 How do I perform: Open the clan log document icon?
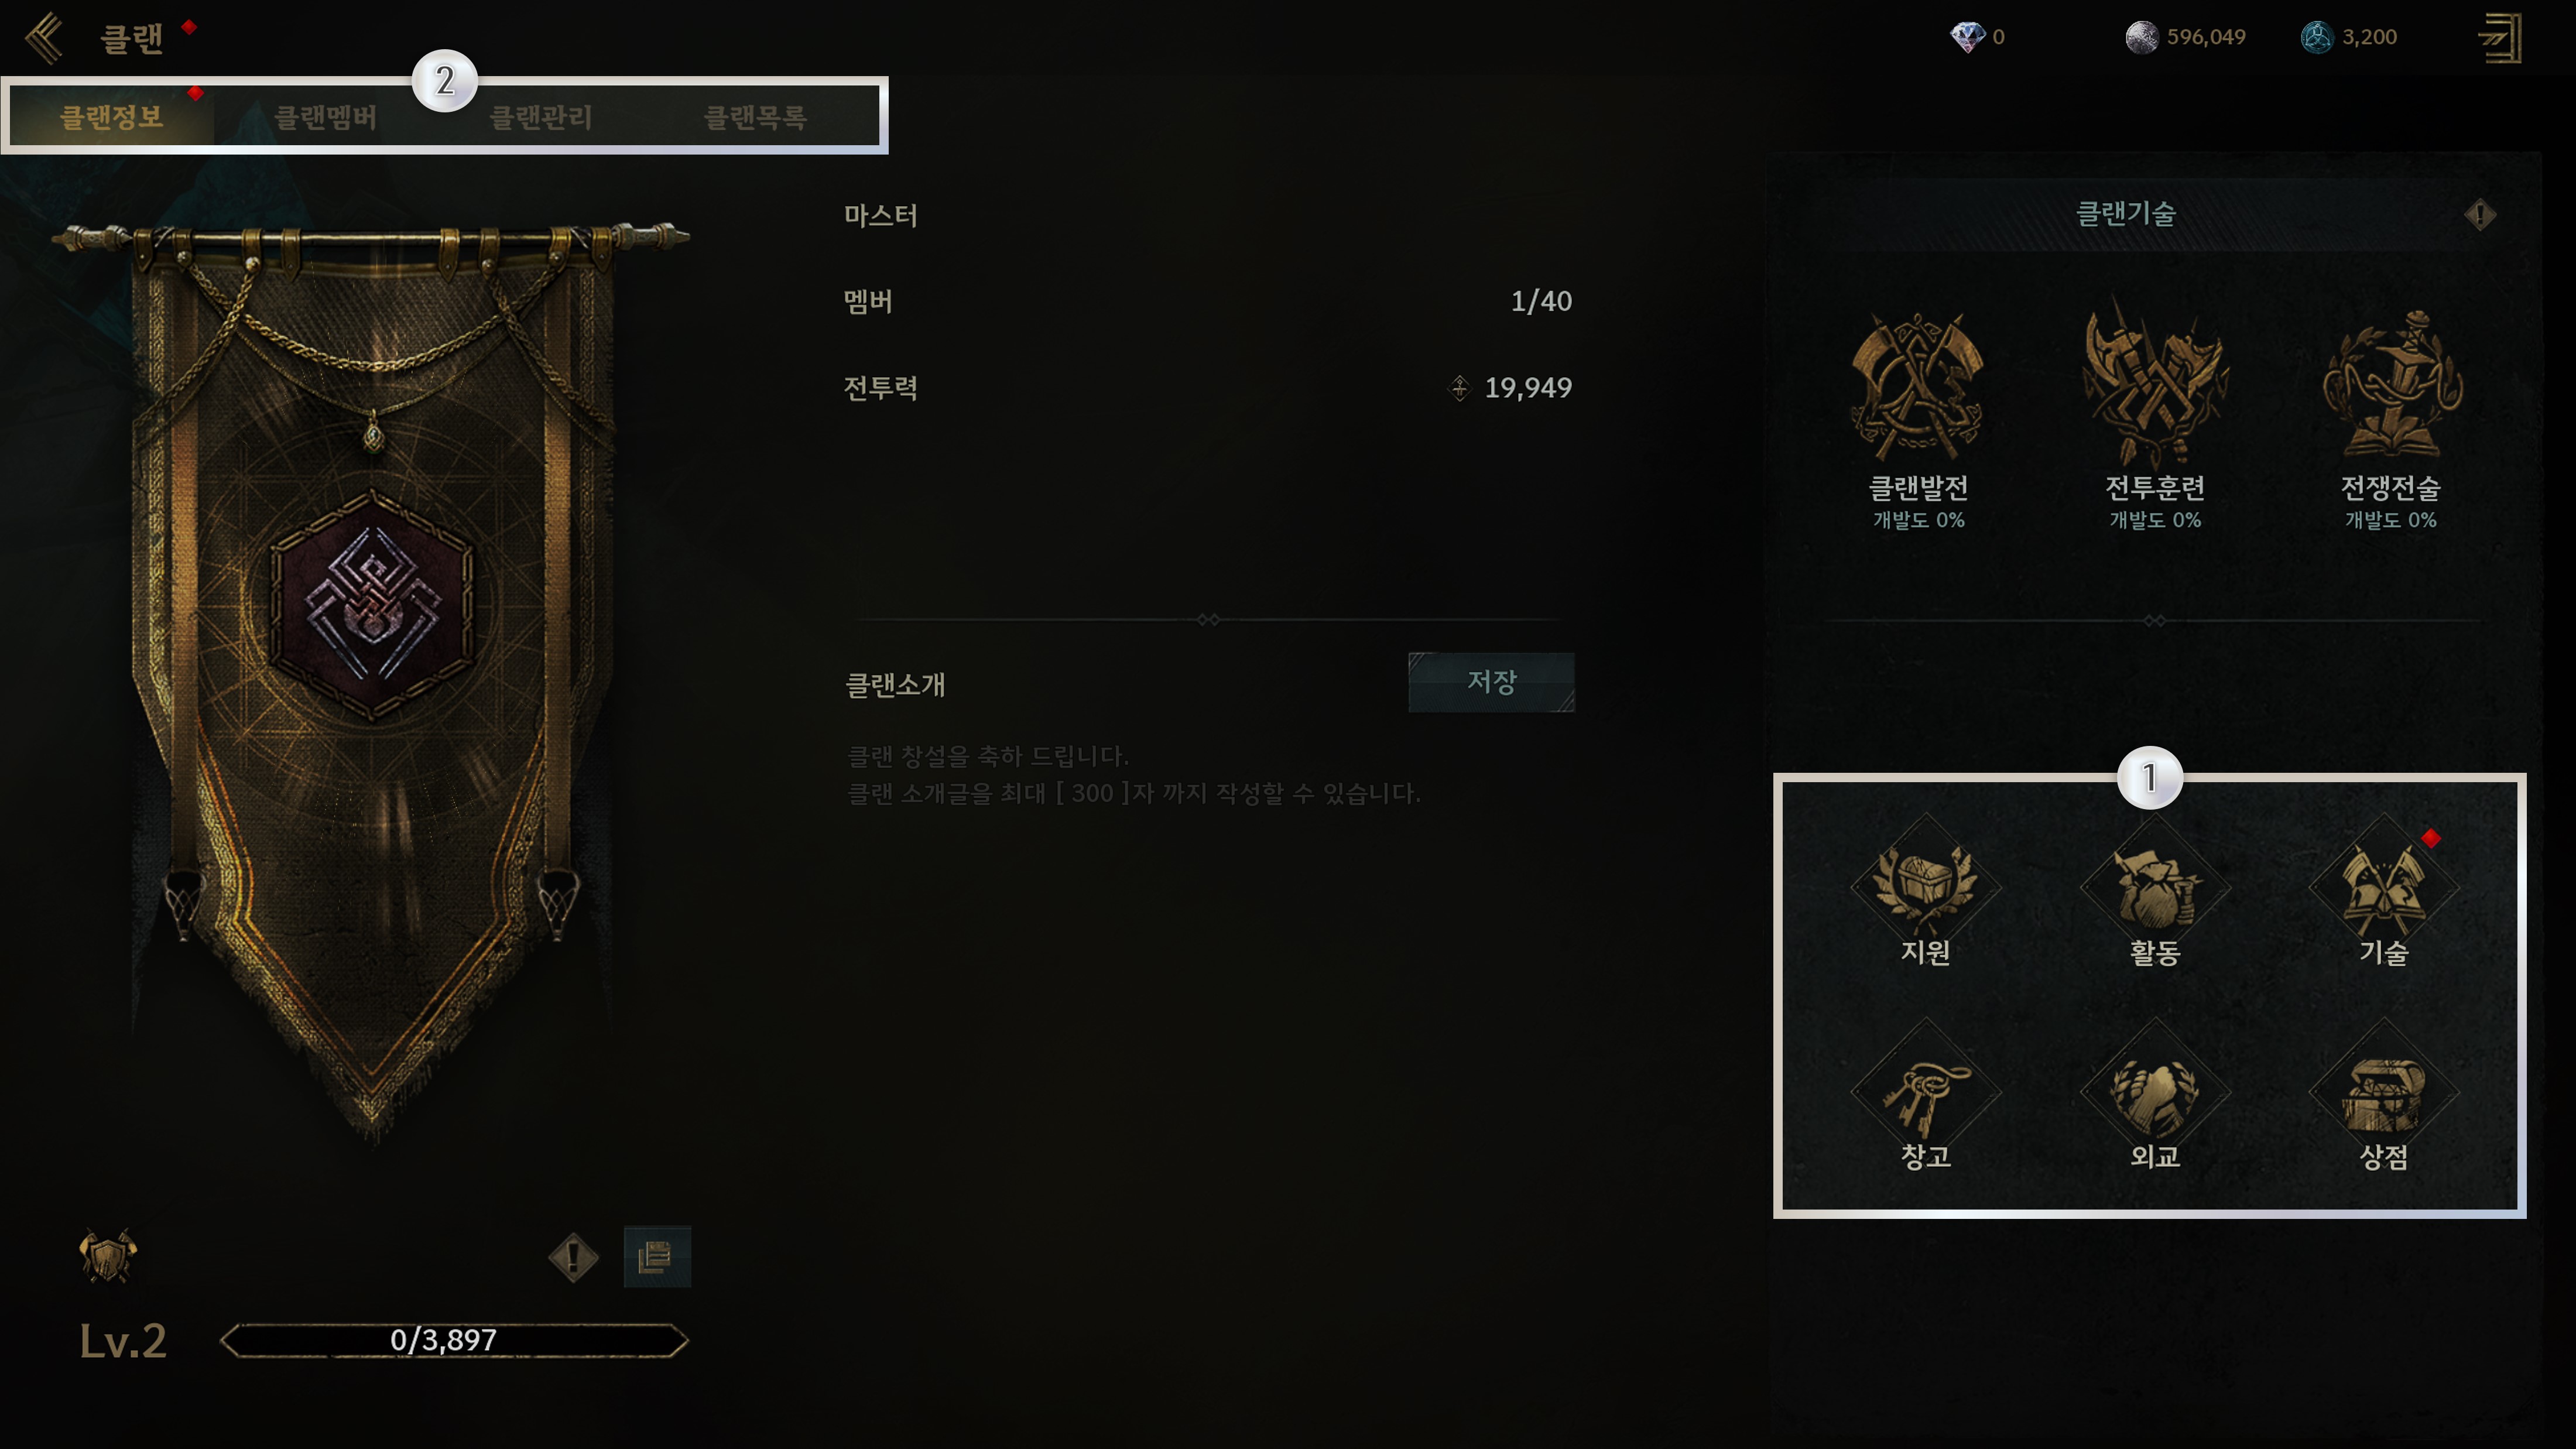click(657, 1257)
